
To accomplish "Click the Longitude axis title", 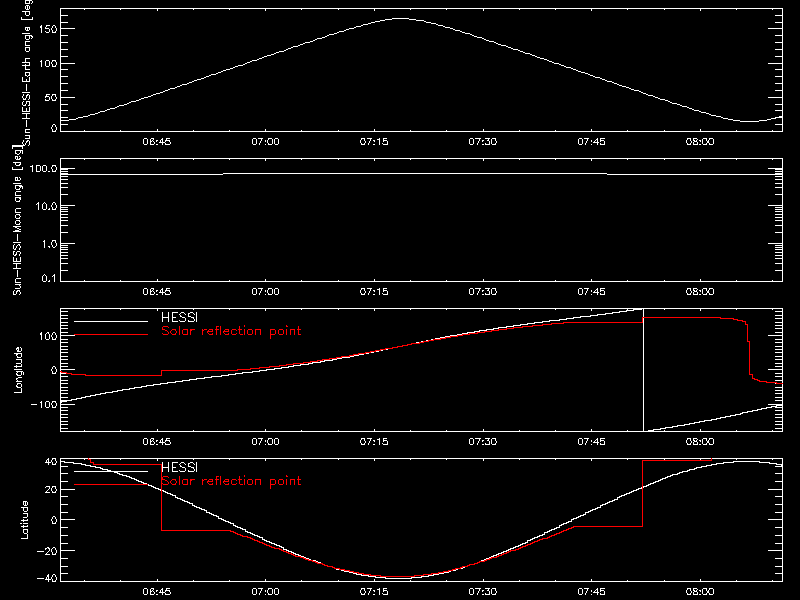I will click(x=18, y=370).
